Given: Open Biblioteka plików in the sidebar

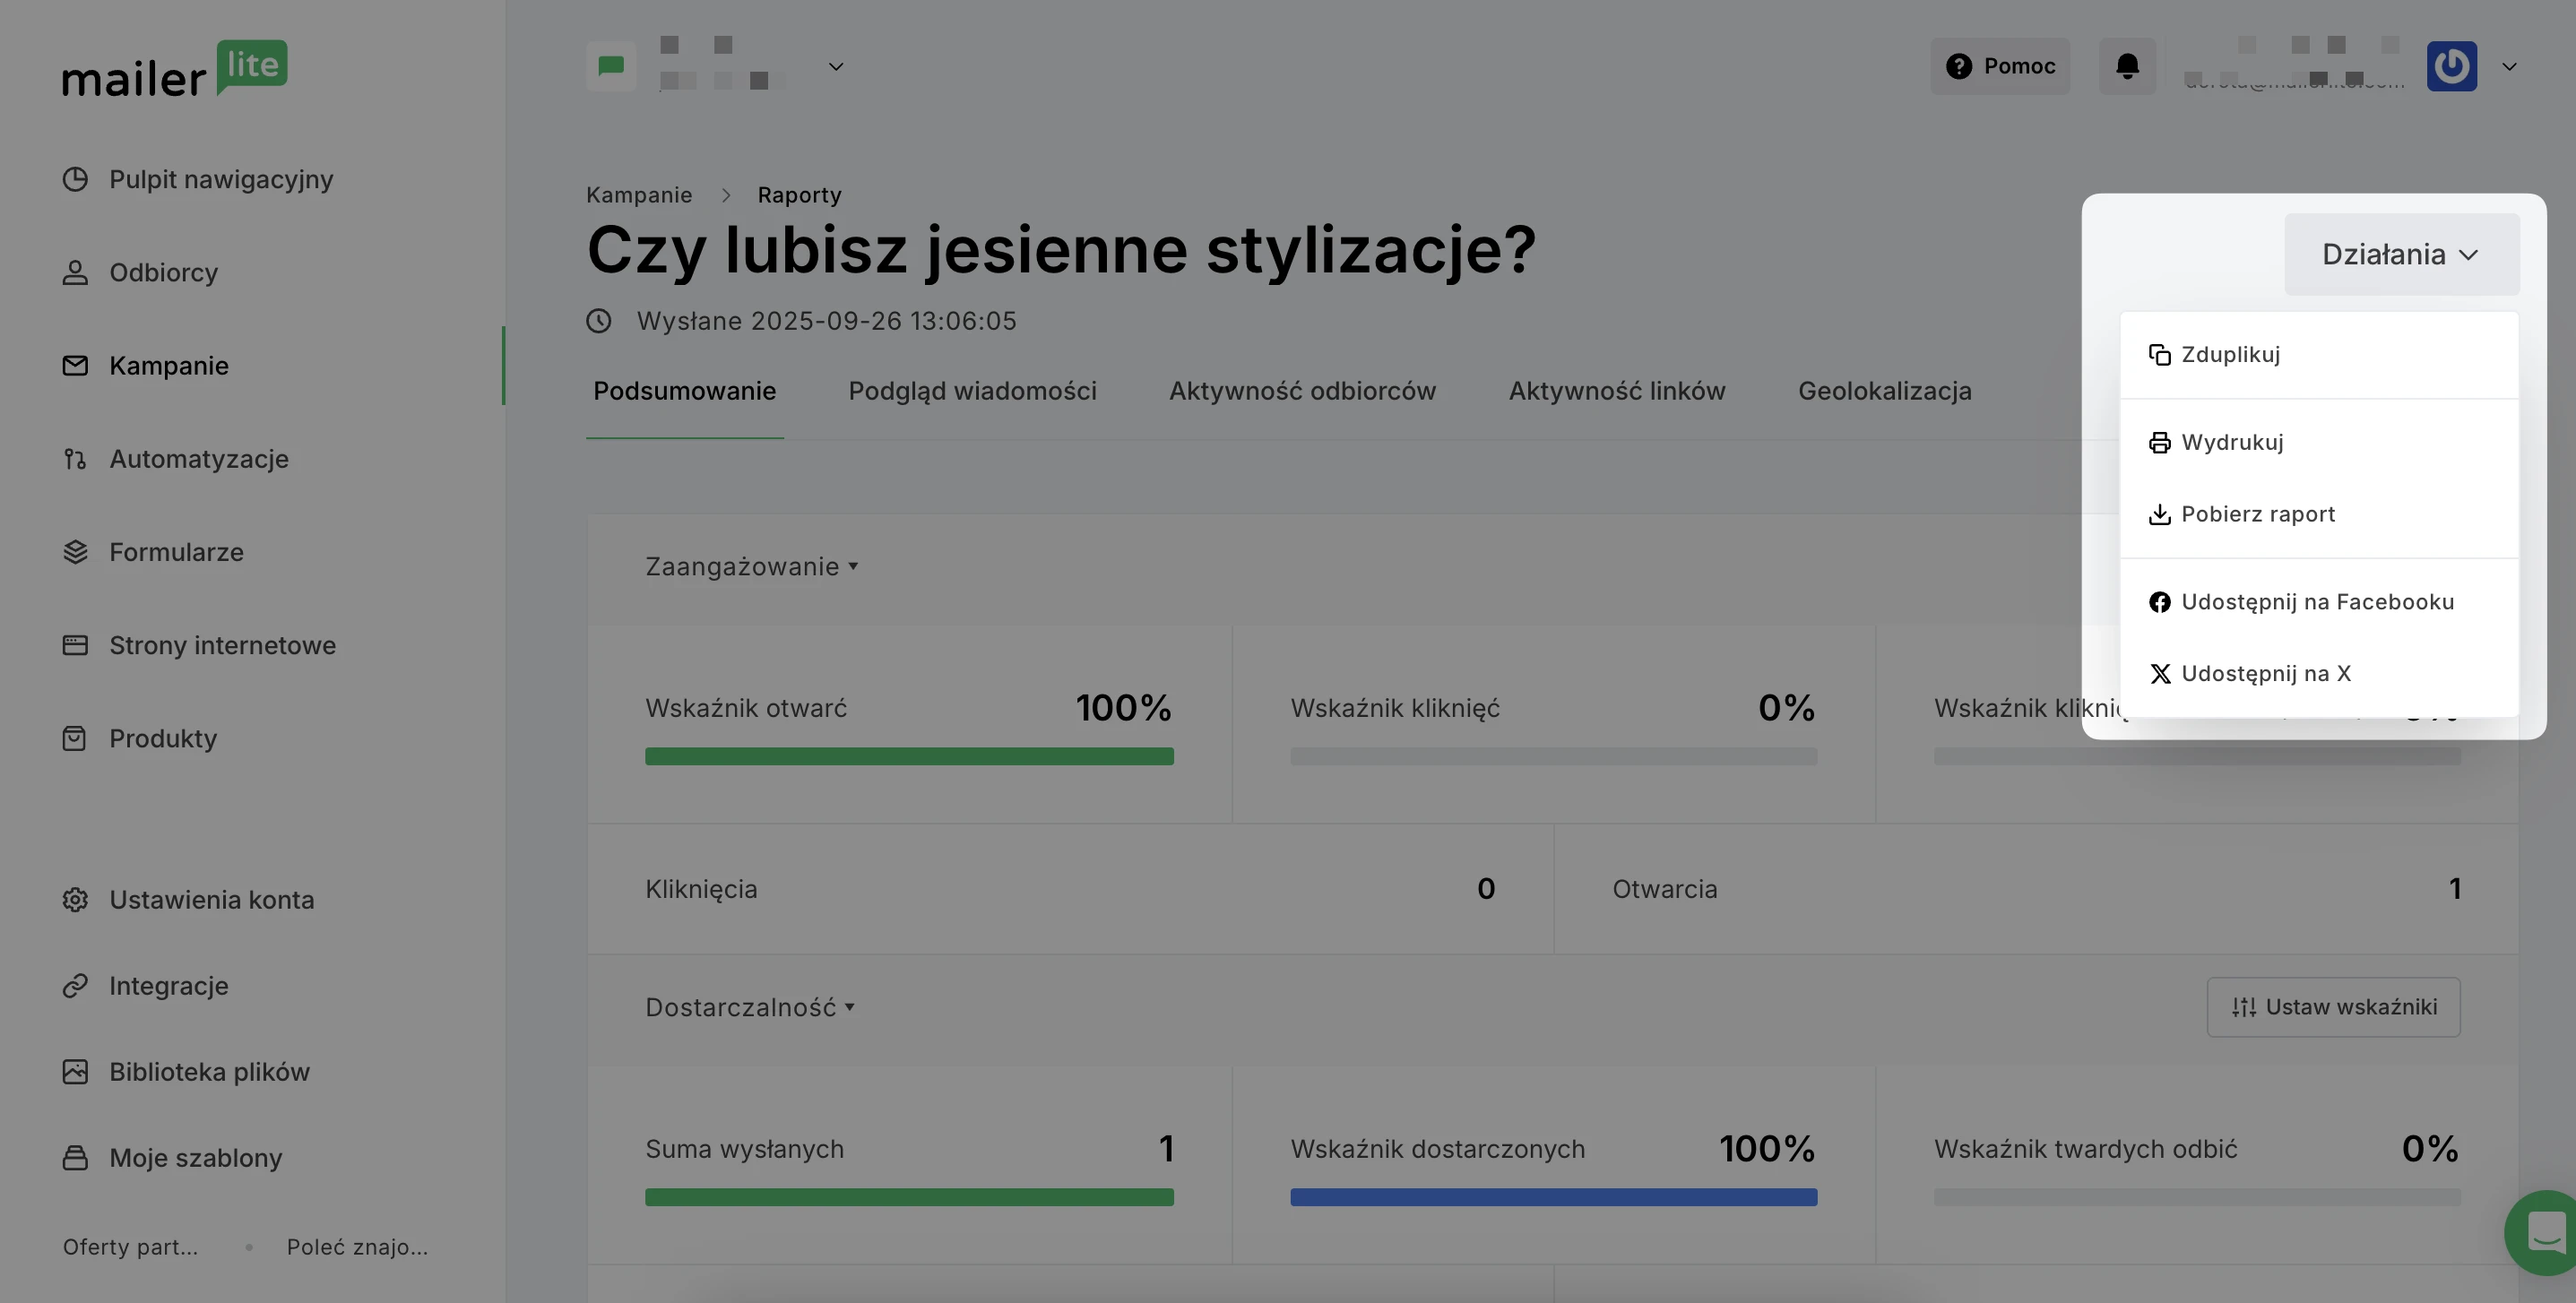Looking at the screenshot, I should 209,1072.
